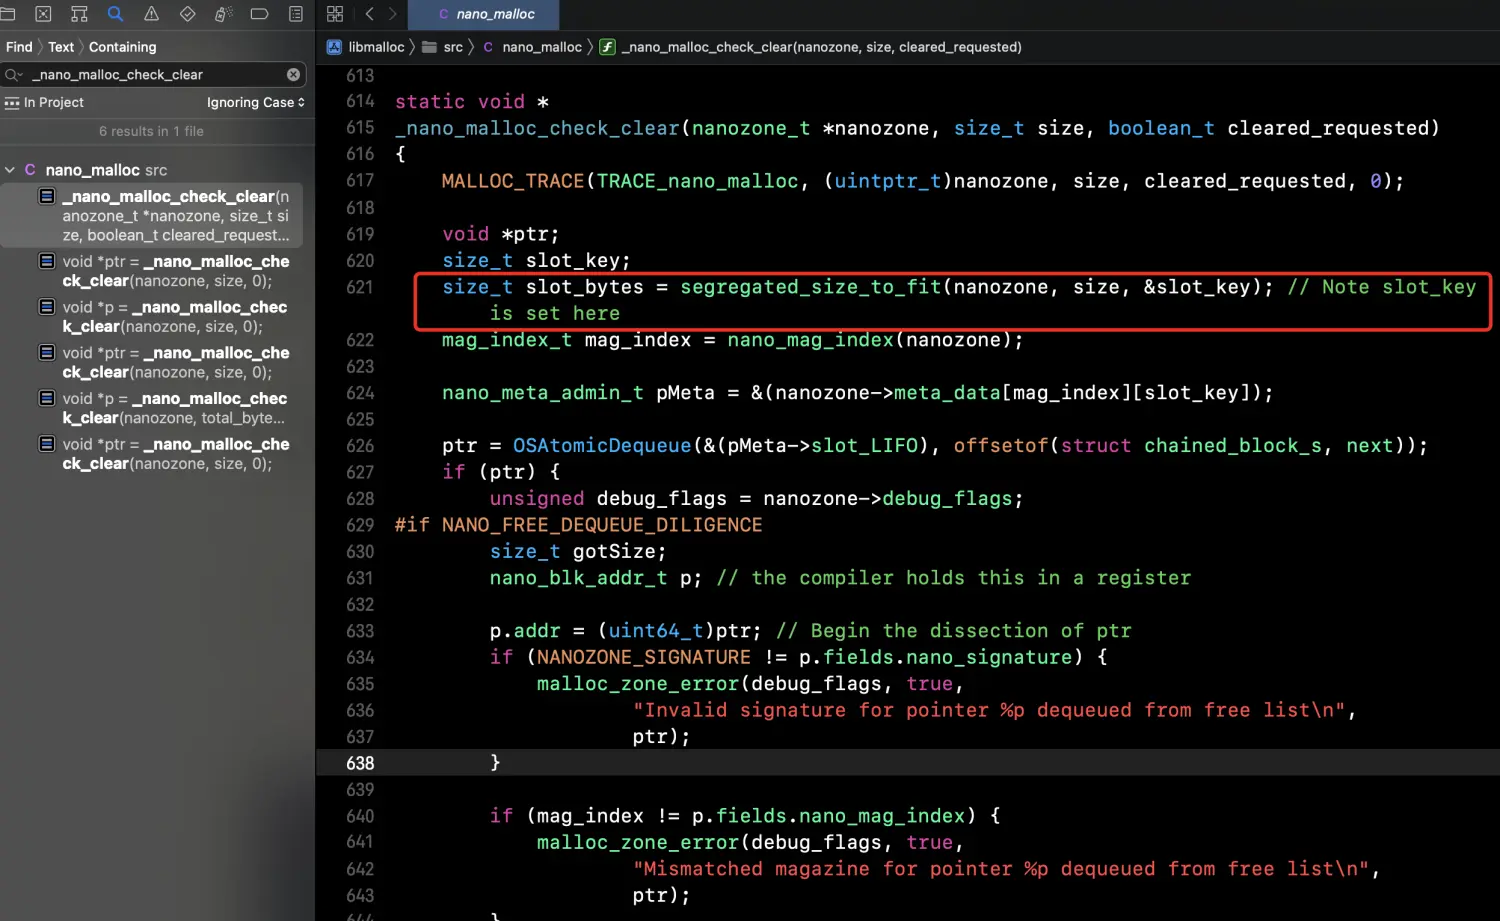Open the Symbol navigator hierarchy icon

pos(79,14)
